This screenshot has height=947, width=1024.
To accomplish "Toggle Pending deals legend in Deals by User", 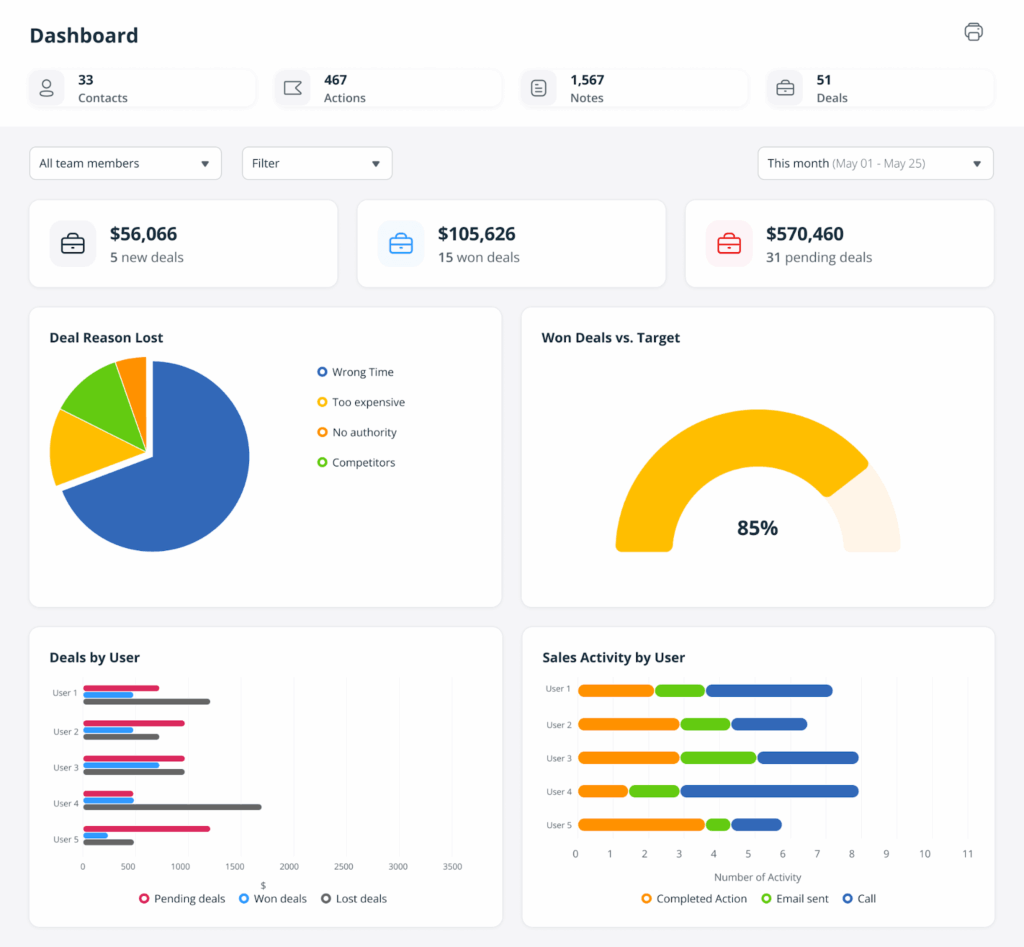I will 182,899.
